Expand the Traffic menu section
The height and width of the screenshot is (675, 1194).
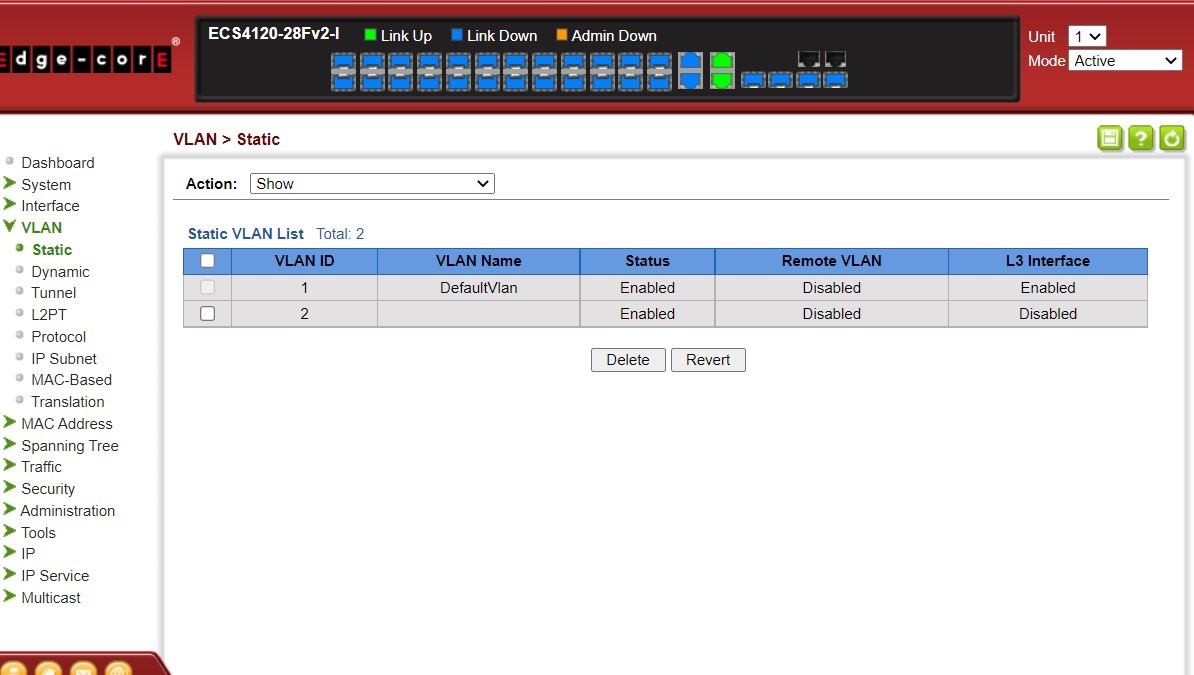point(41,467)
